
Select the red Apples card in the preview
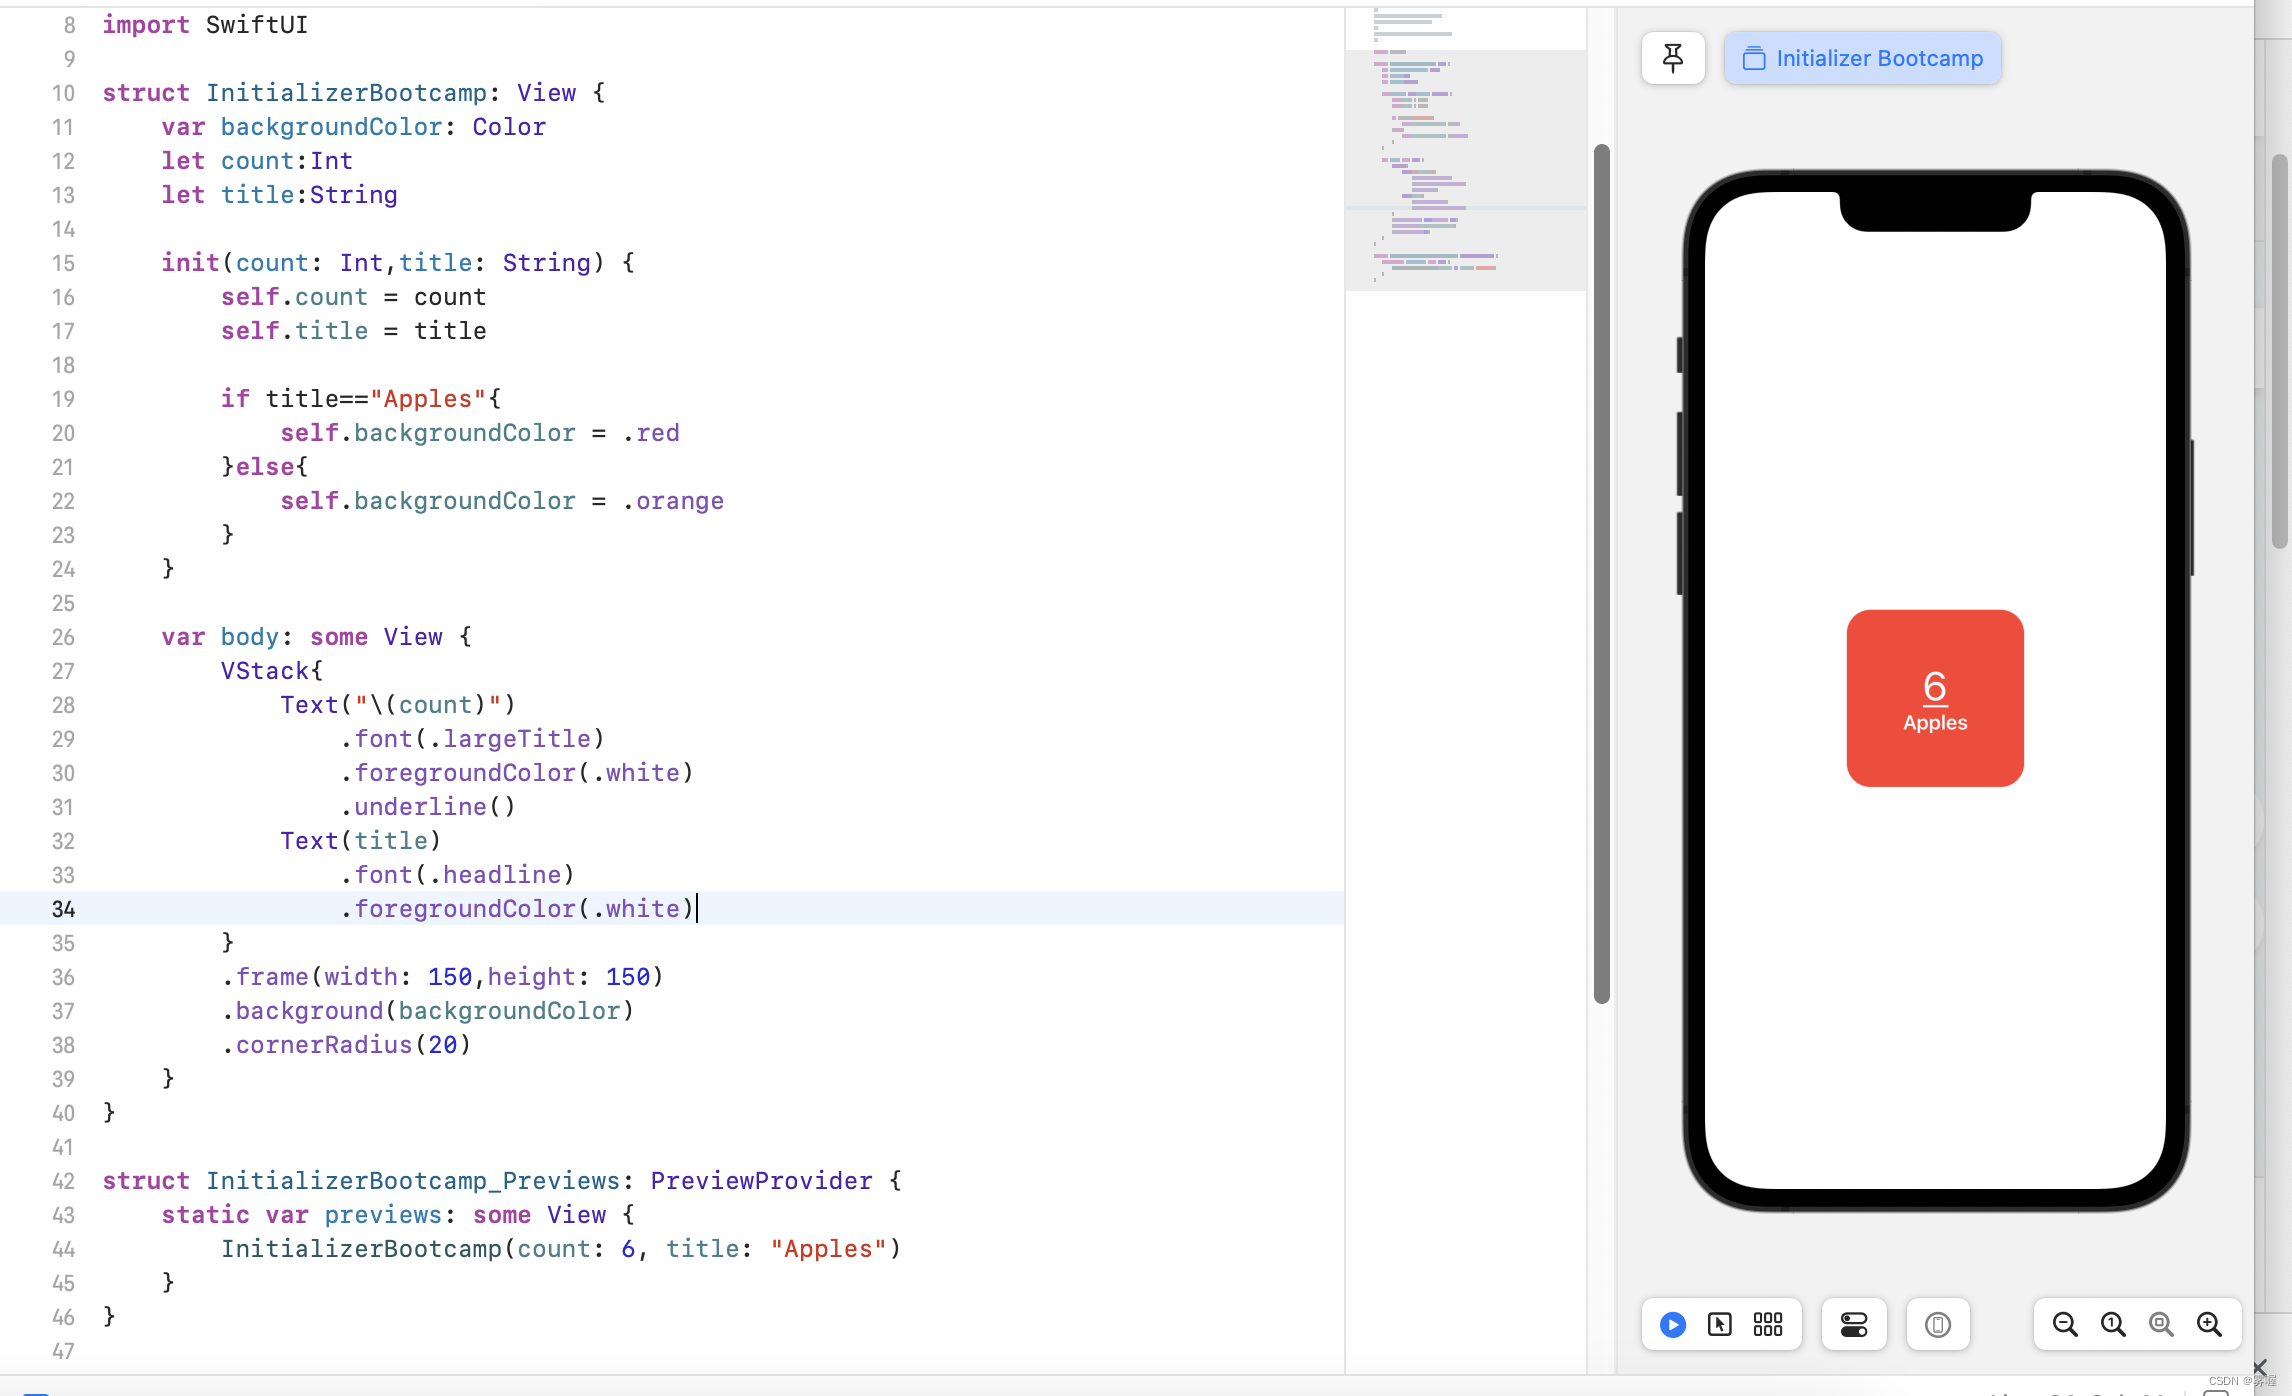(x=1934, y=698)
